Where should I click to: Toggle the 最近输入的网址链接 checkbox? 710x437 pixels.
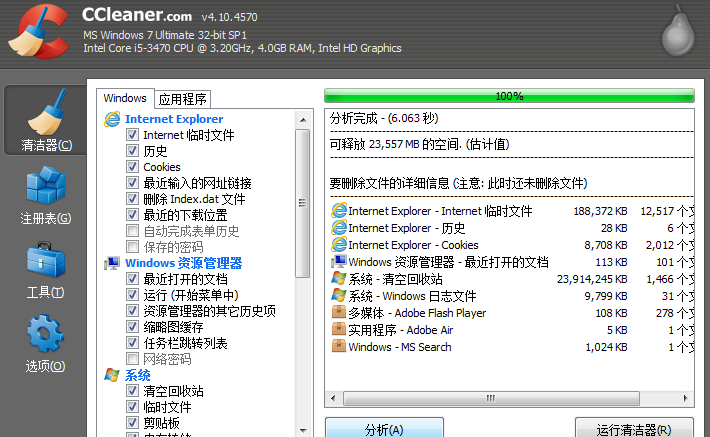point(132,183)
